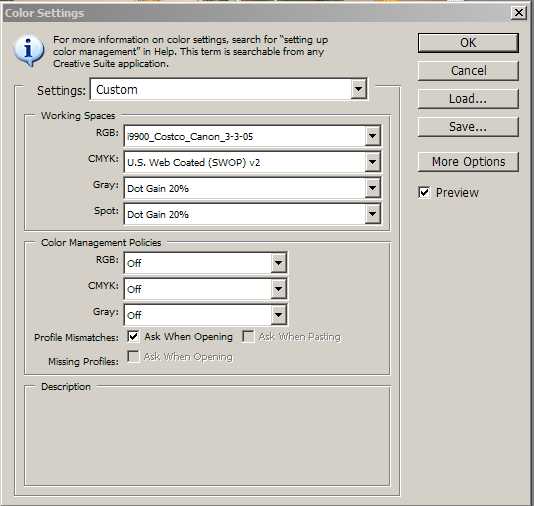This screenshot has width=534, height=506.
Task: Toggle the Ask When Pasting checkbox
Action: pyautogui.click(x=248, y=337)
